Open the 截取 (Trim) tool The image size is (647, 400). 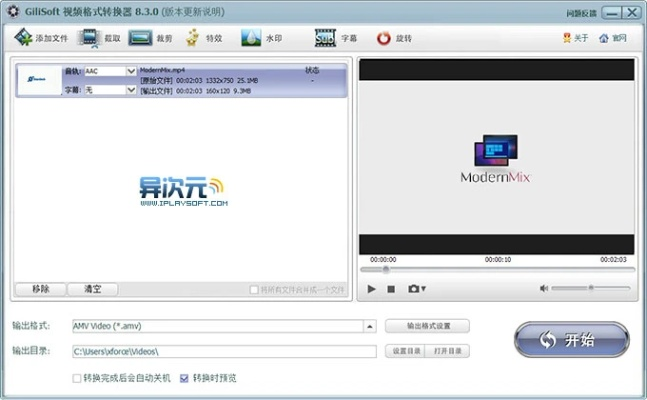click(x=89, y=38)
